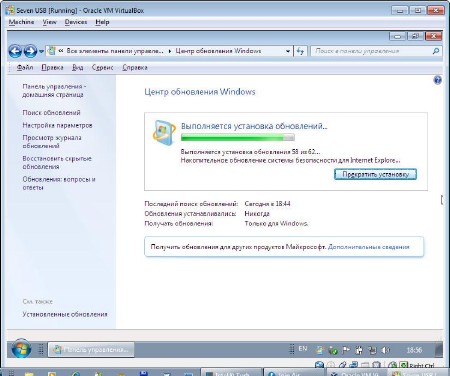Screen dimensions: 450x376
Task: Open the recent pages dropdown arrow
Action: click(41, 51)
